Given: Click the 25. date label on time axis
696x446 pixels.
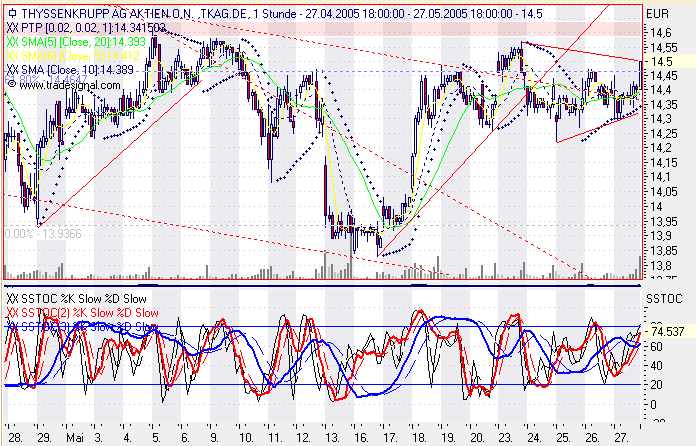Looking at the screenshot, I should 563,438.
